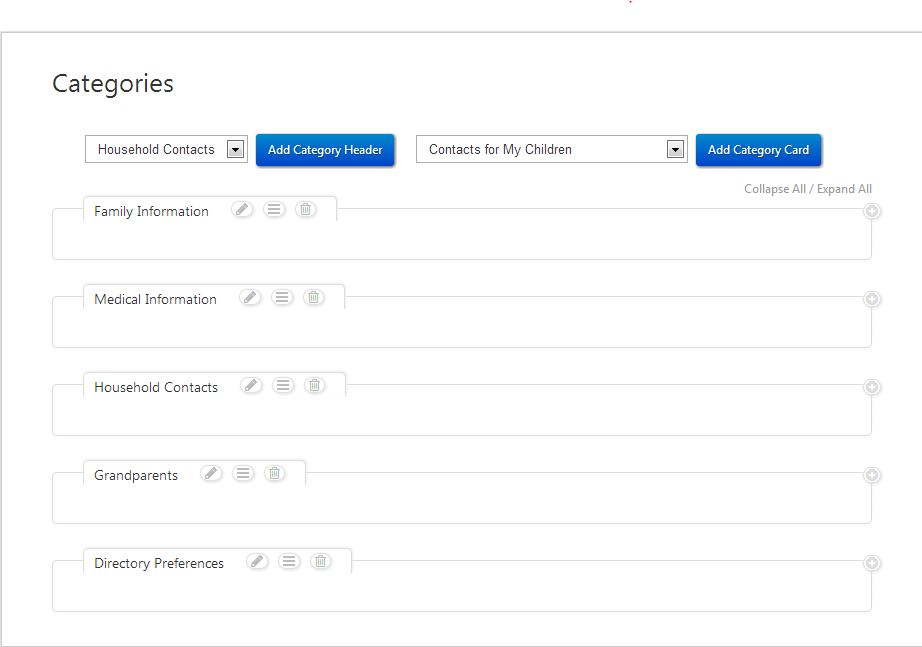Open the reorder icon for Family Information
The image size is (922, 647).
(274, 209)
